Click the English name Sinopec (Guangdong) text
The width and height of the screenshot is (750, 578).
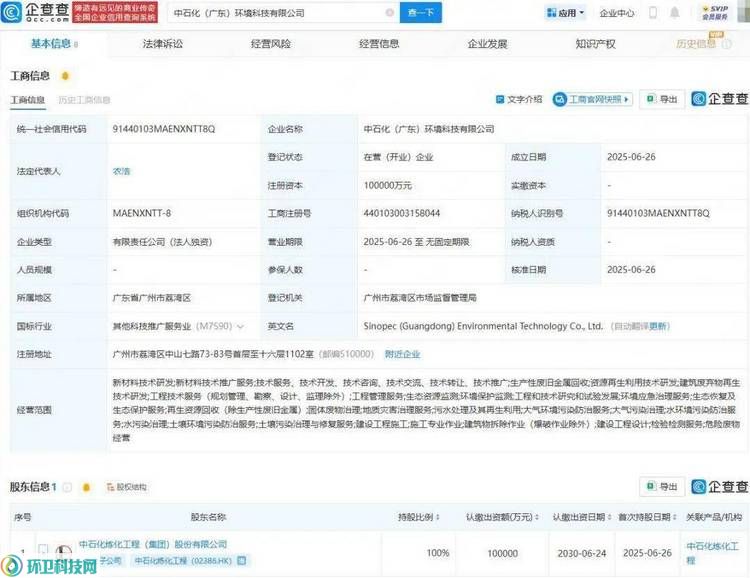coord(483,326)
